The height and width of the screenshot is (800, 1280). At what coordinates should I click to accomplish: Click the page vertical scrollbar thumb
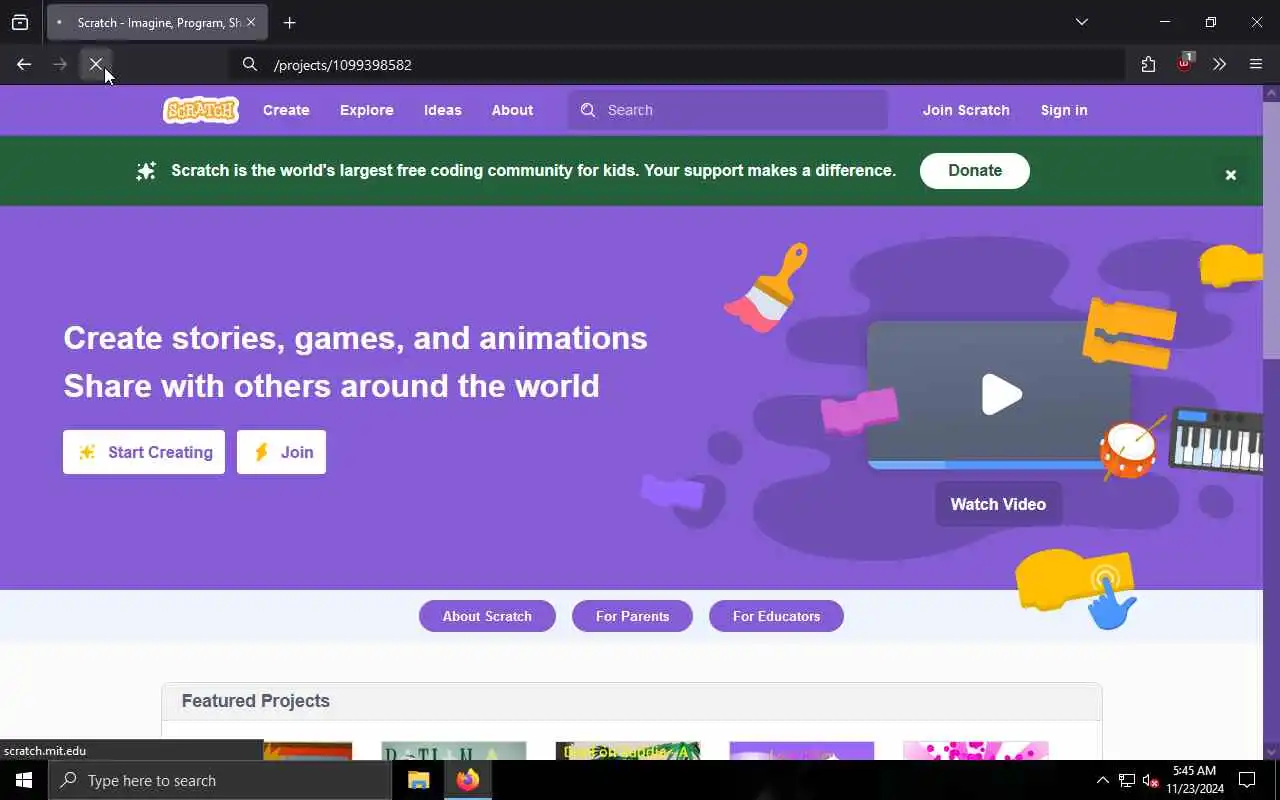click(1271, 229)
